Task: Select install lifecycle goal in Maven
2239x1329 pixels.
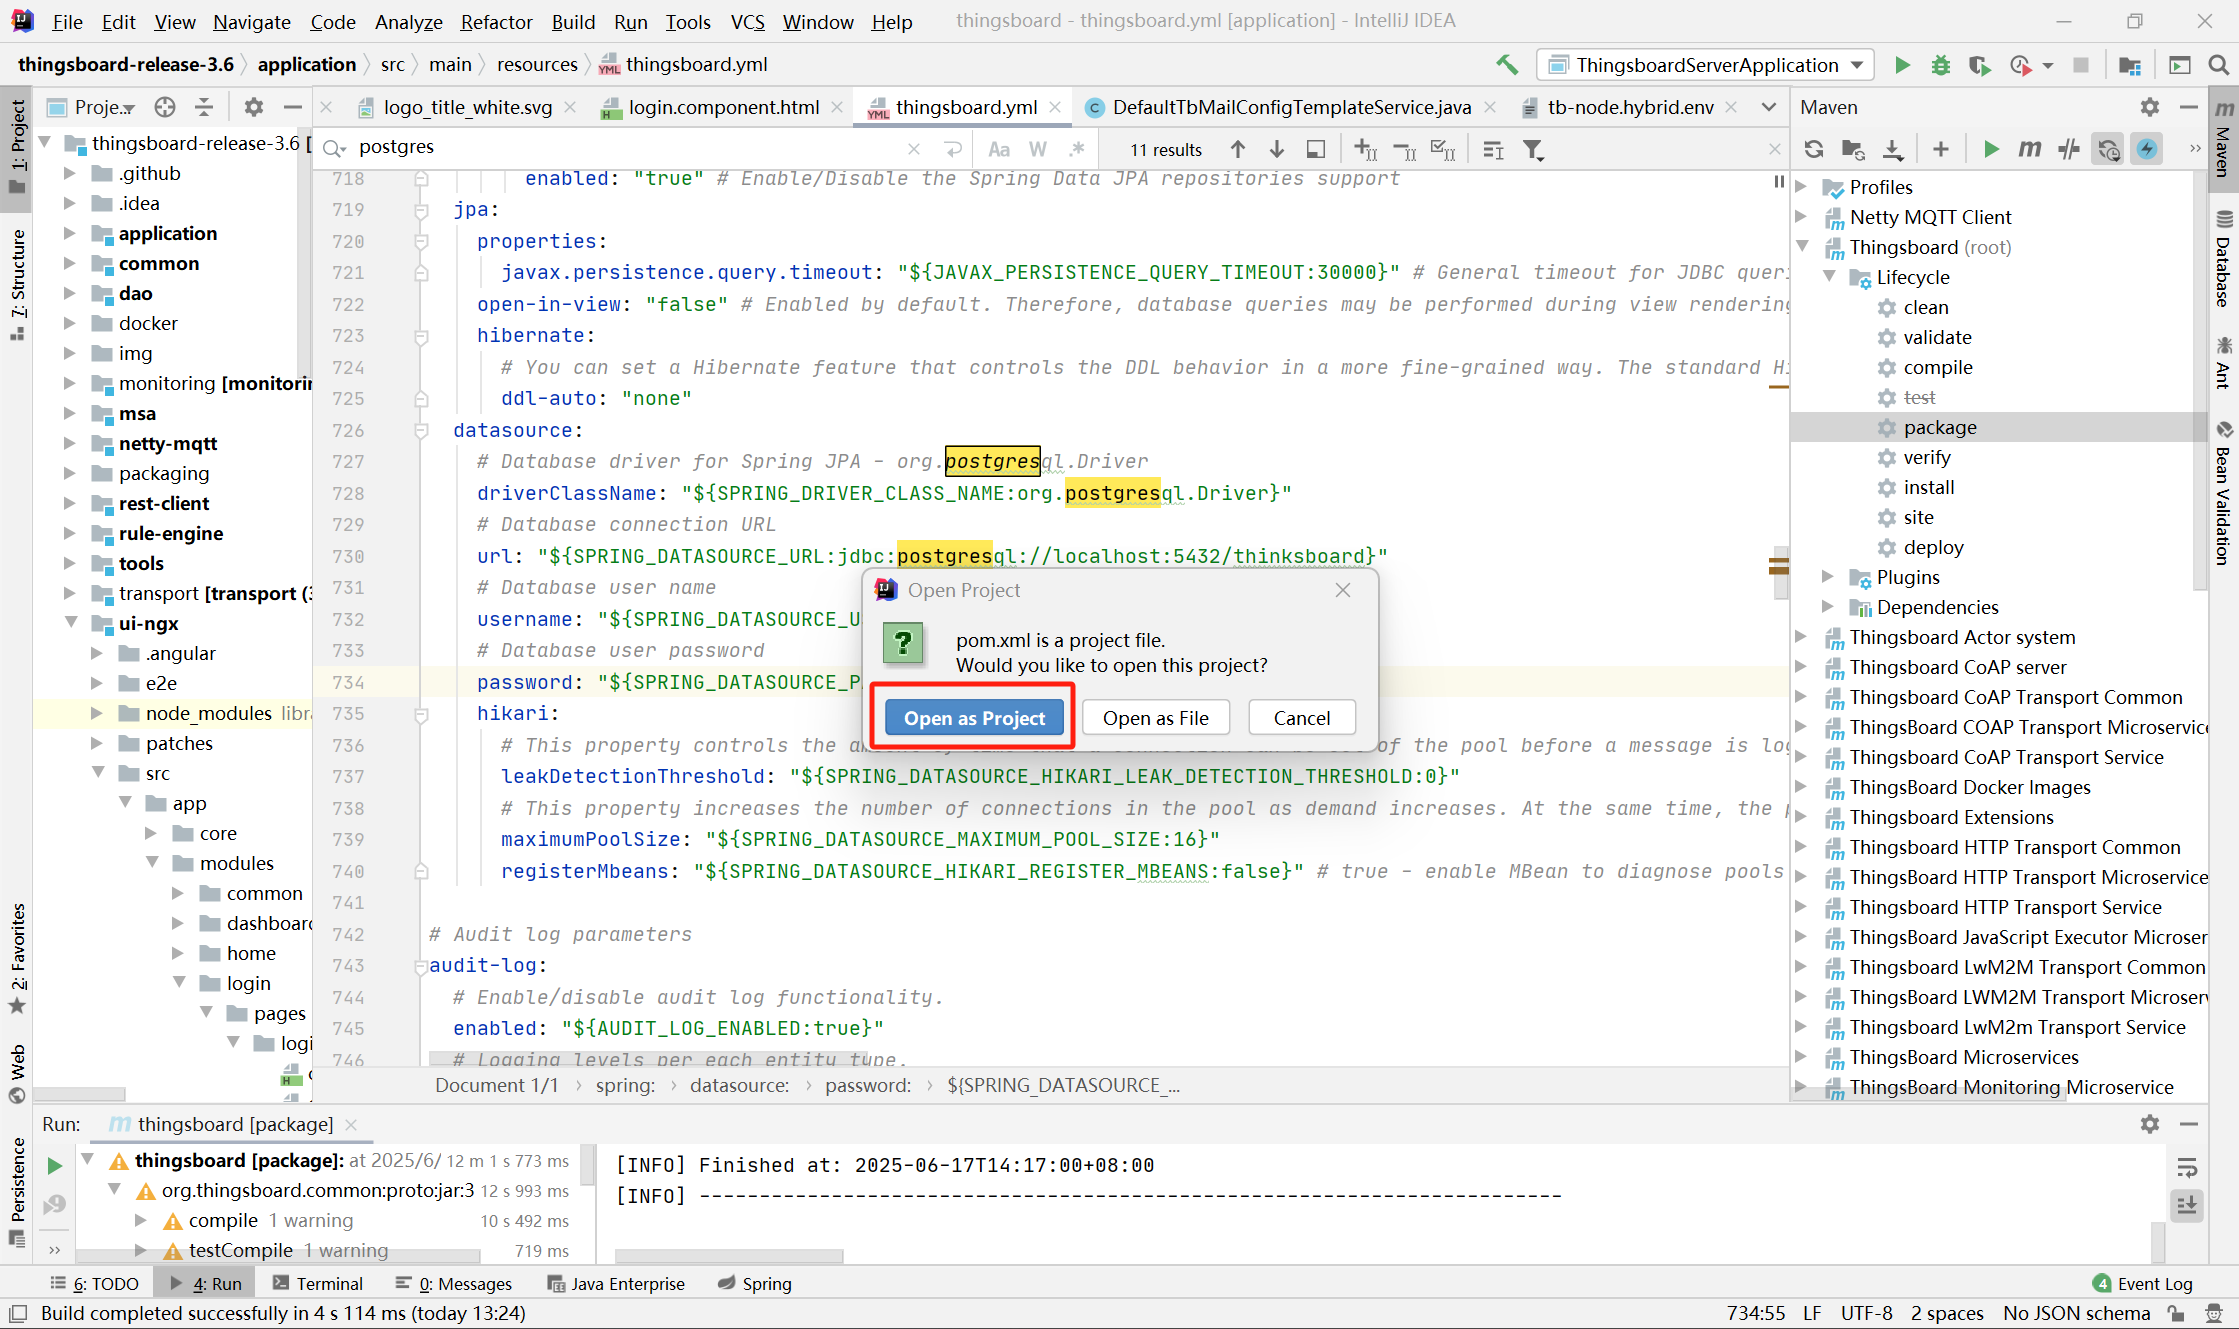Action: [1928, 487]
